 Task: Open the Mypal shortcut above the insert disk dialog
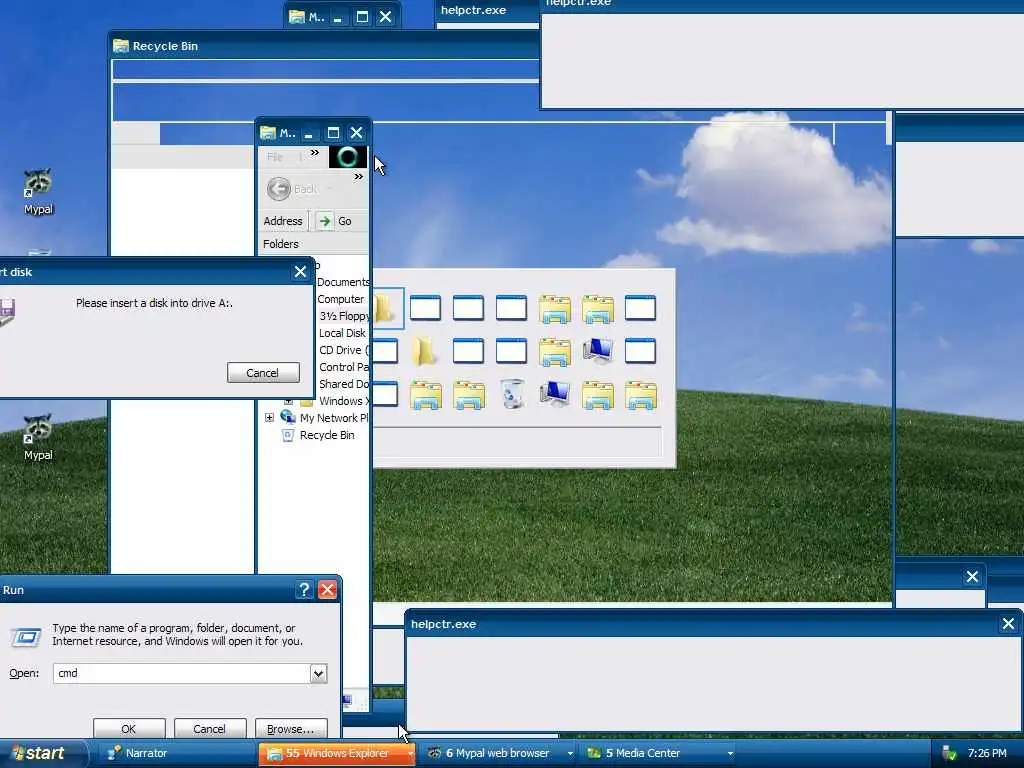pos(38,191)
